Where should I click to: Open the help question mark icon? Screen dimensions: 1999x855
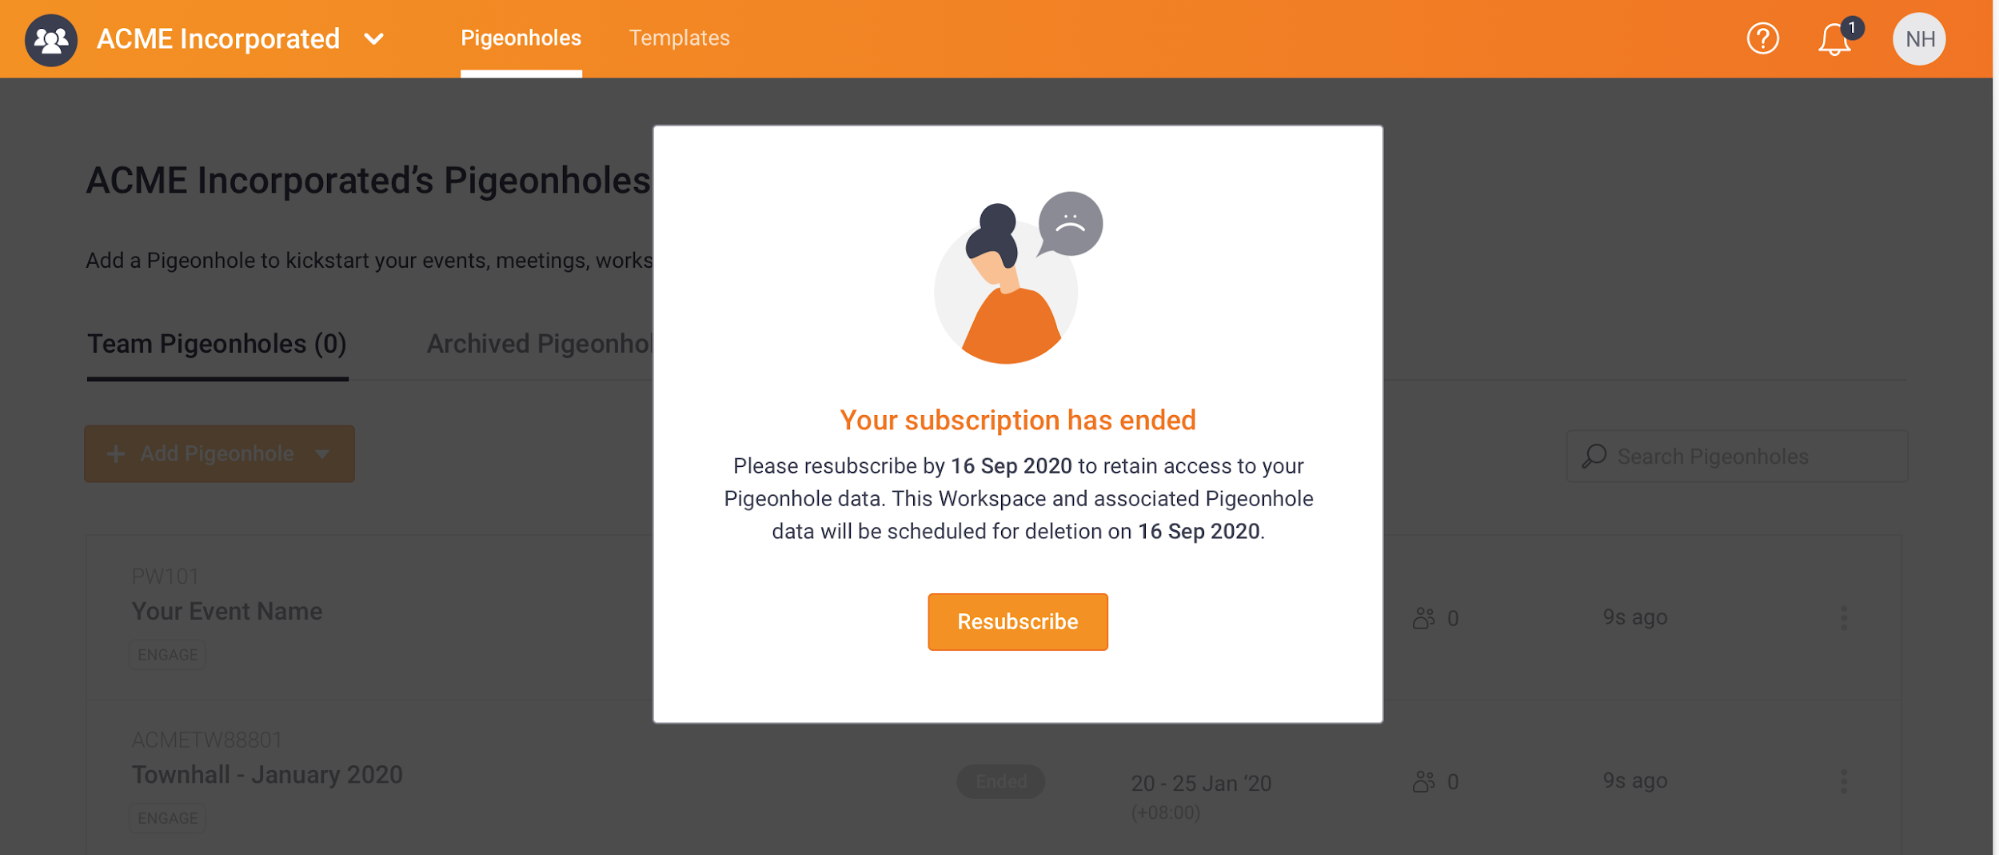click(1762, 39)
